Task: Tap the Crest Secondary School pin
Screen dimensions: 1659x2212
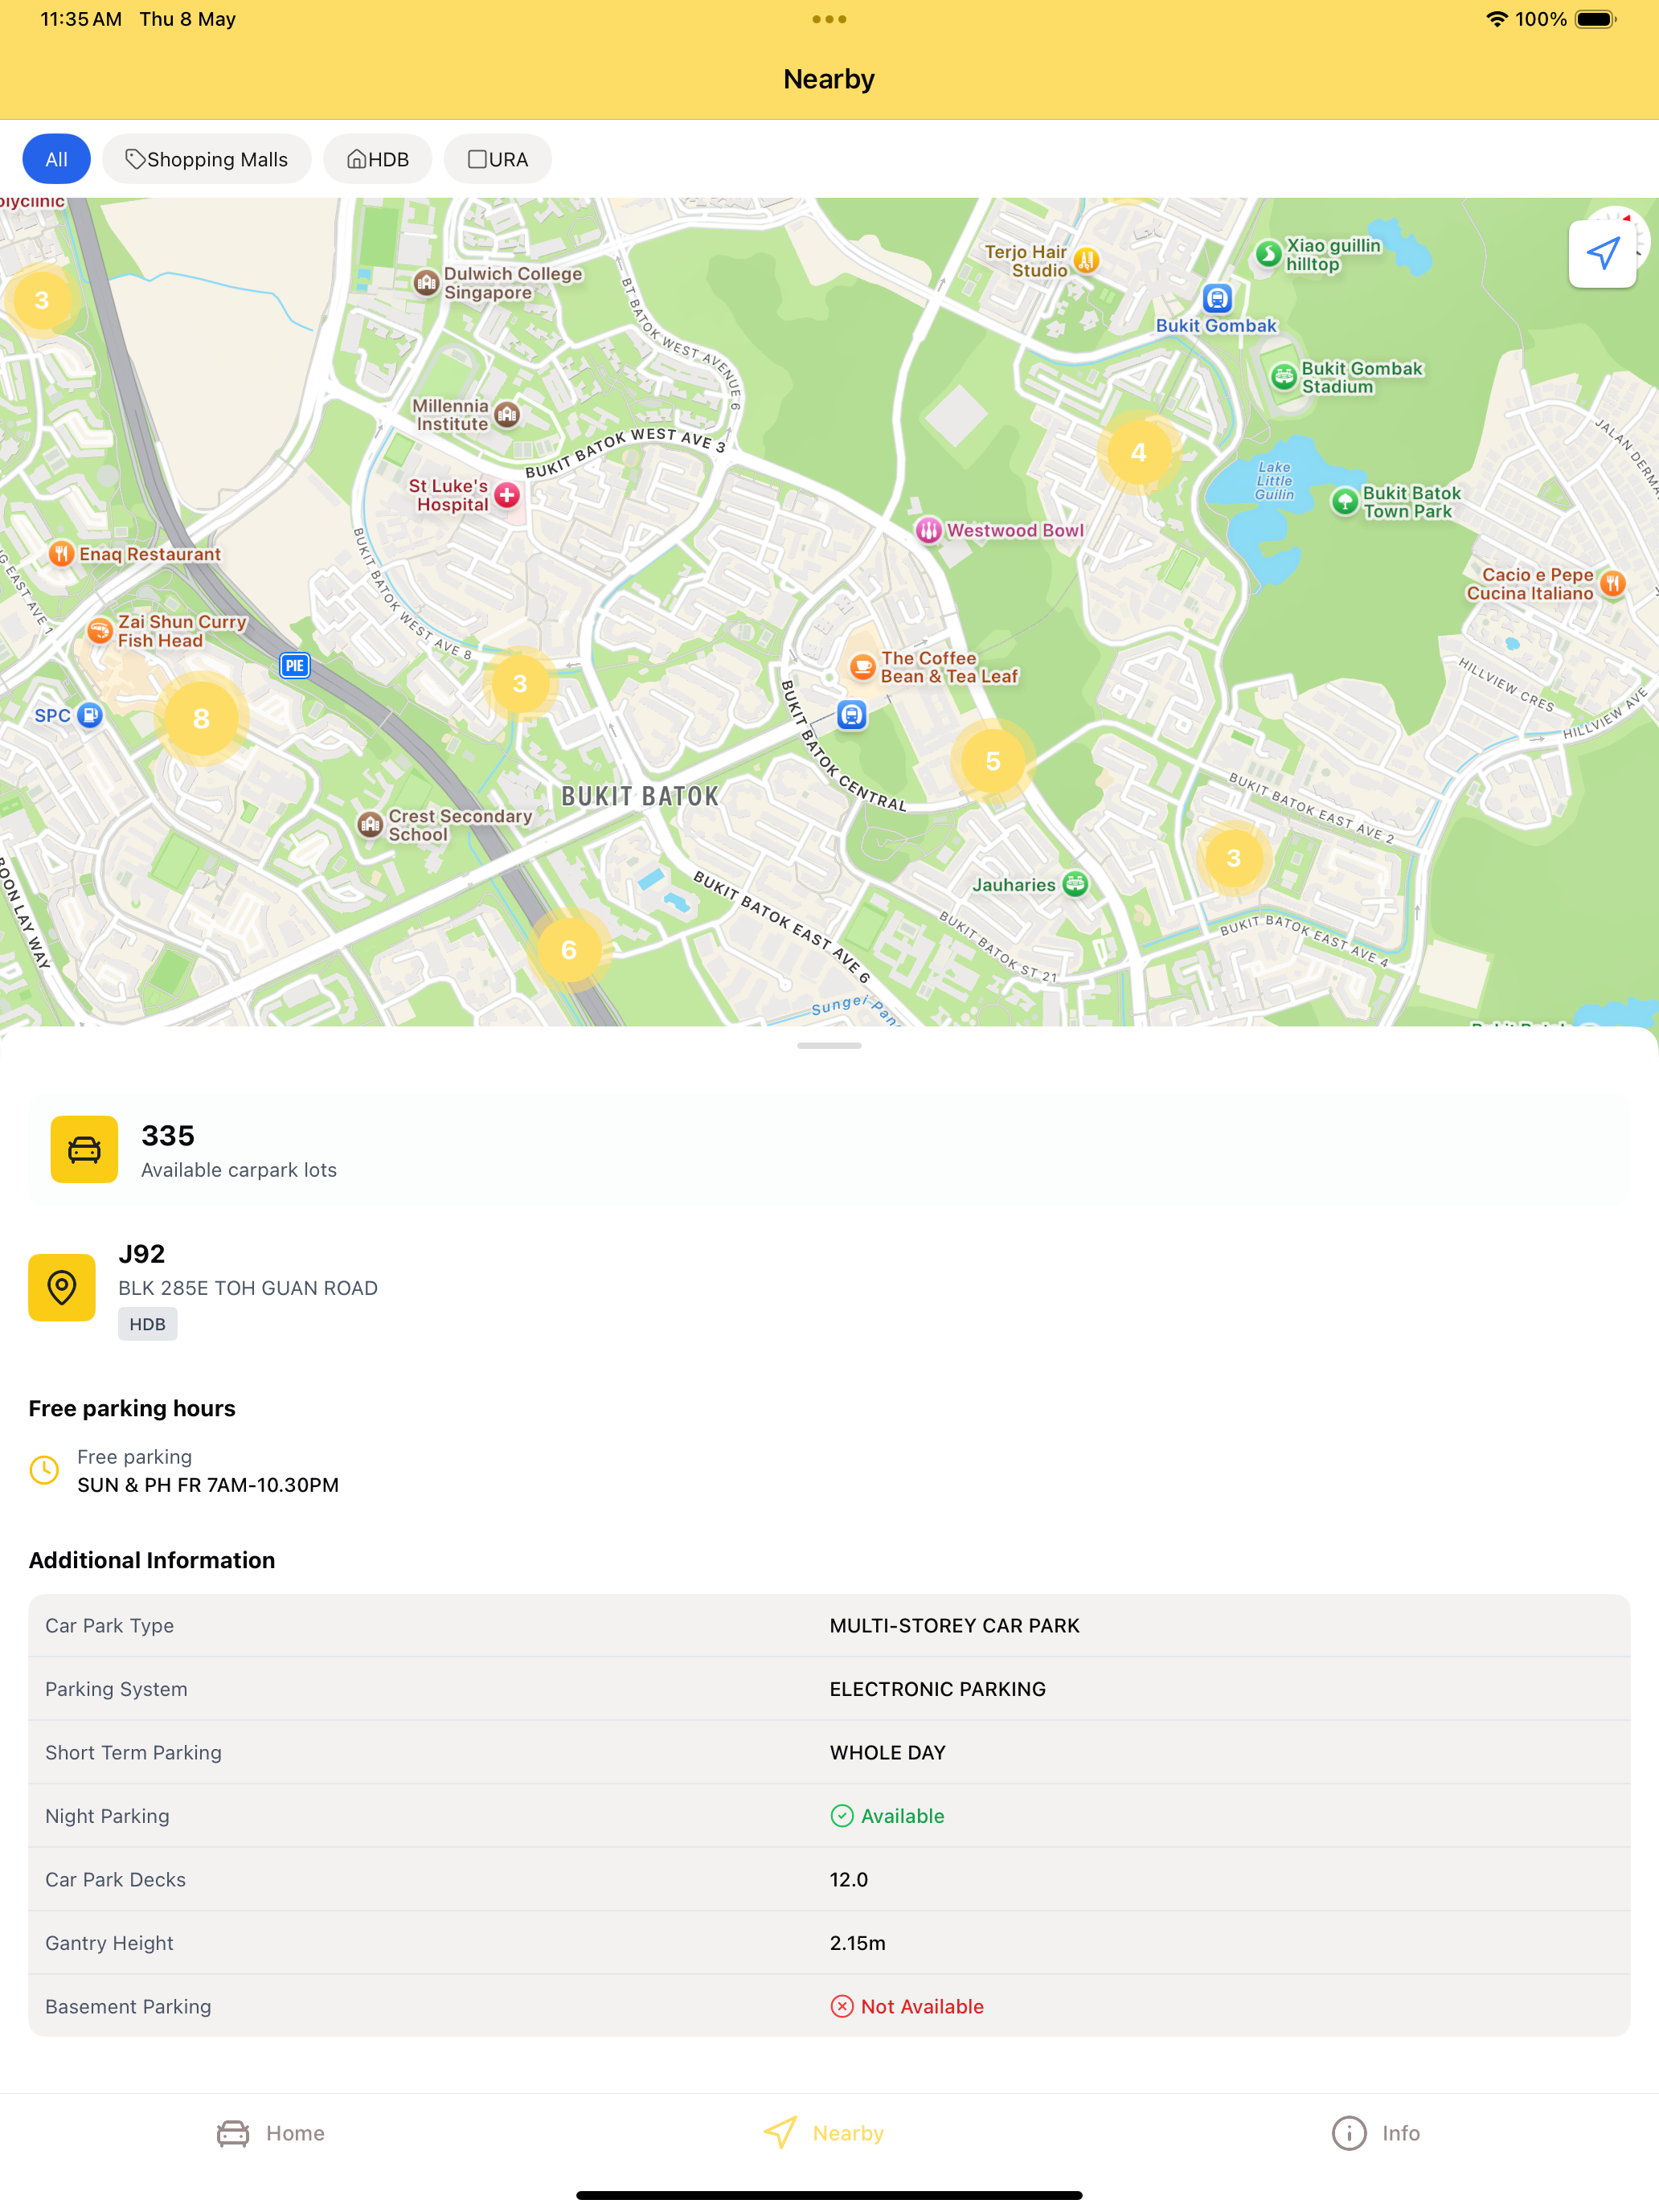Action: click(x=371, y=824)
